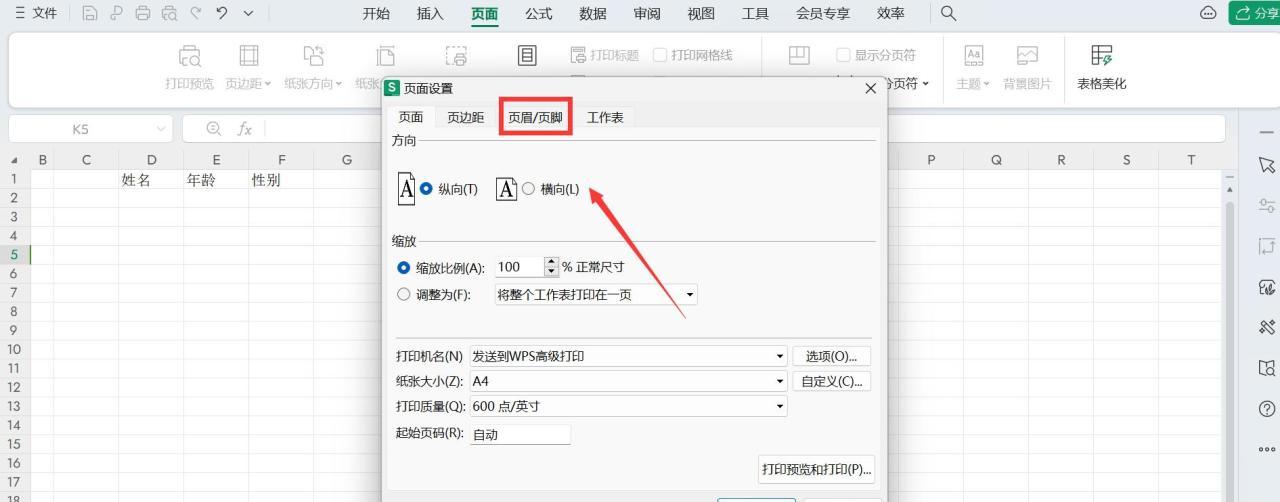The width and height of the screenshot is (1280, 502).
Task: Click the green 分享 button
Action: pos(1255,14)
